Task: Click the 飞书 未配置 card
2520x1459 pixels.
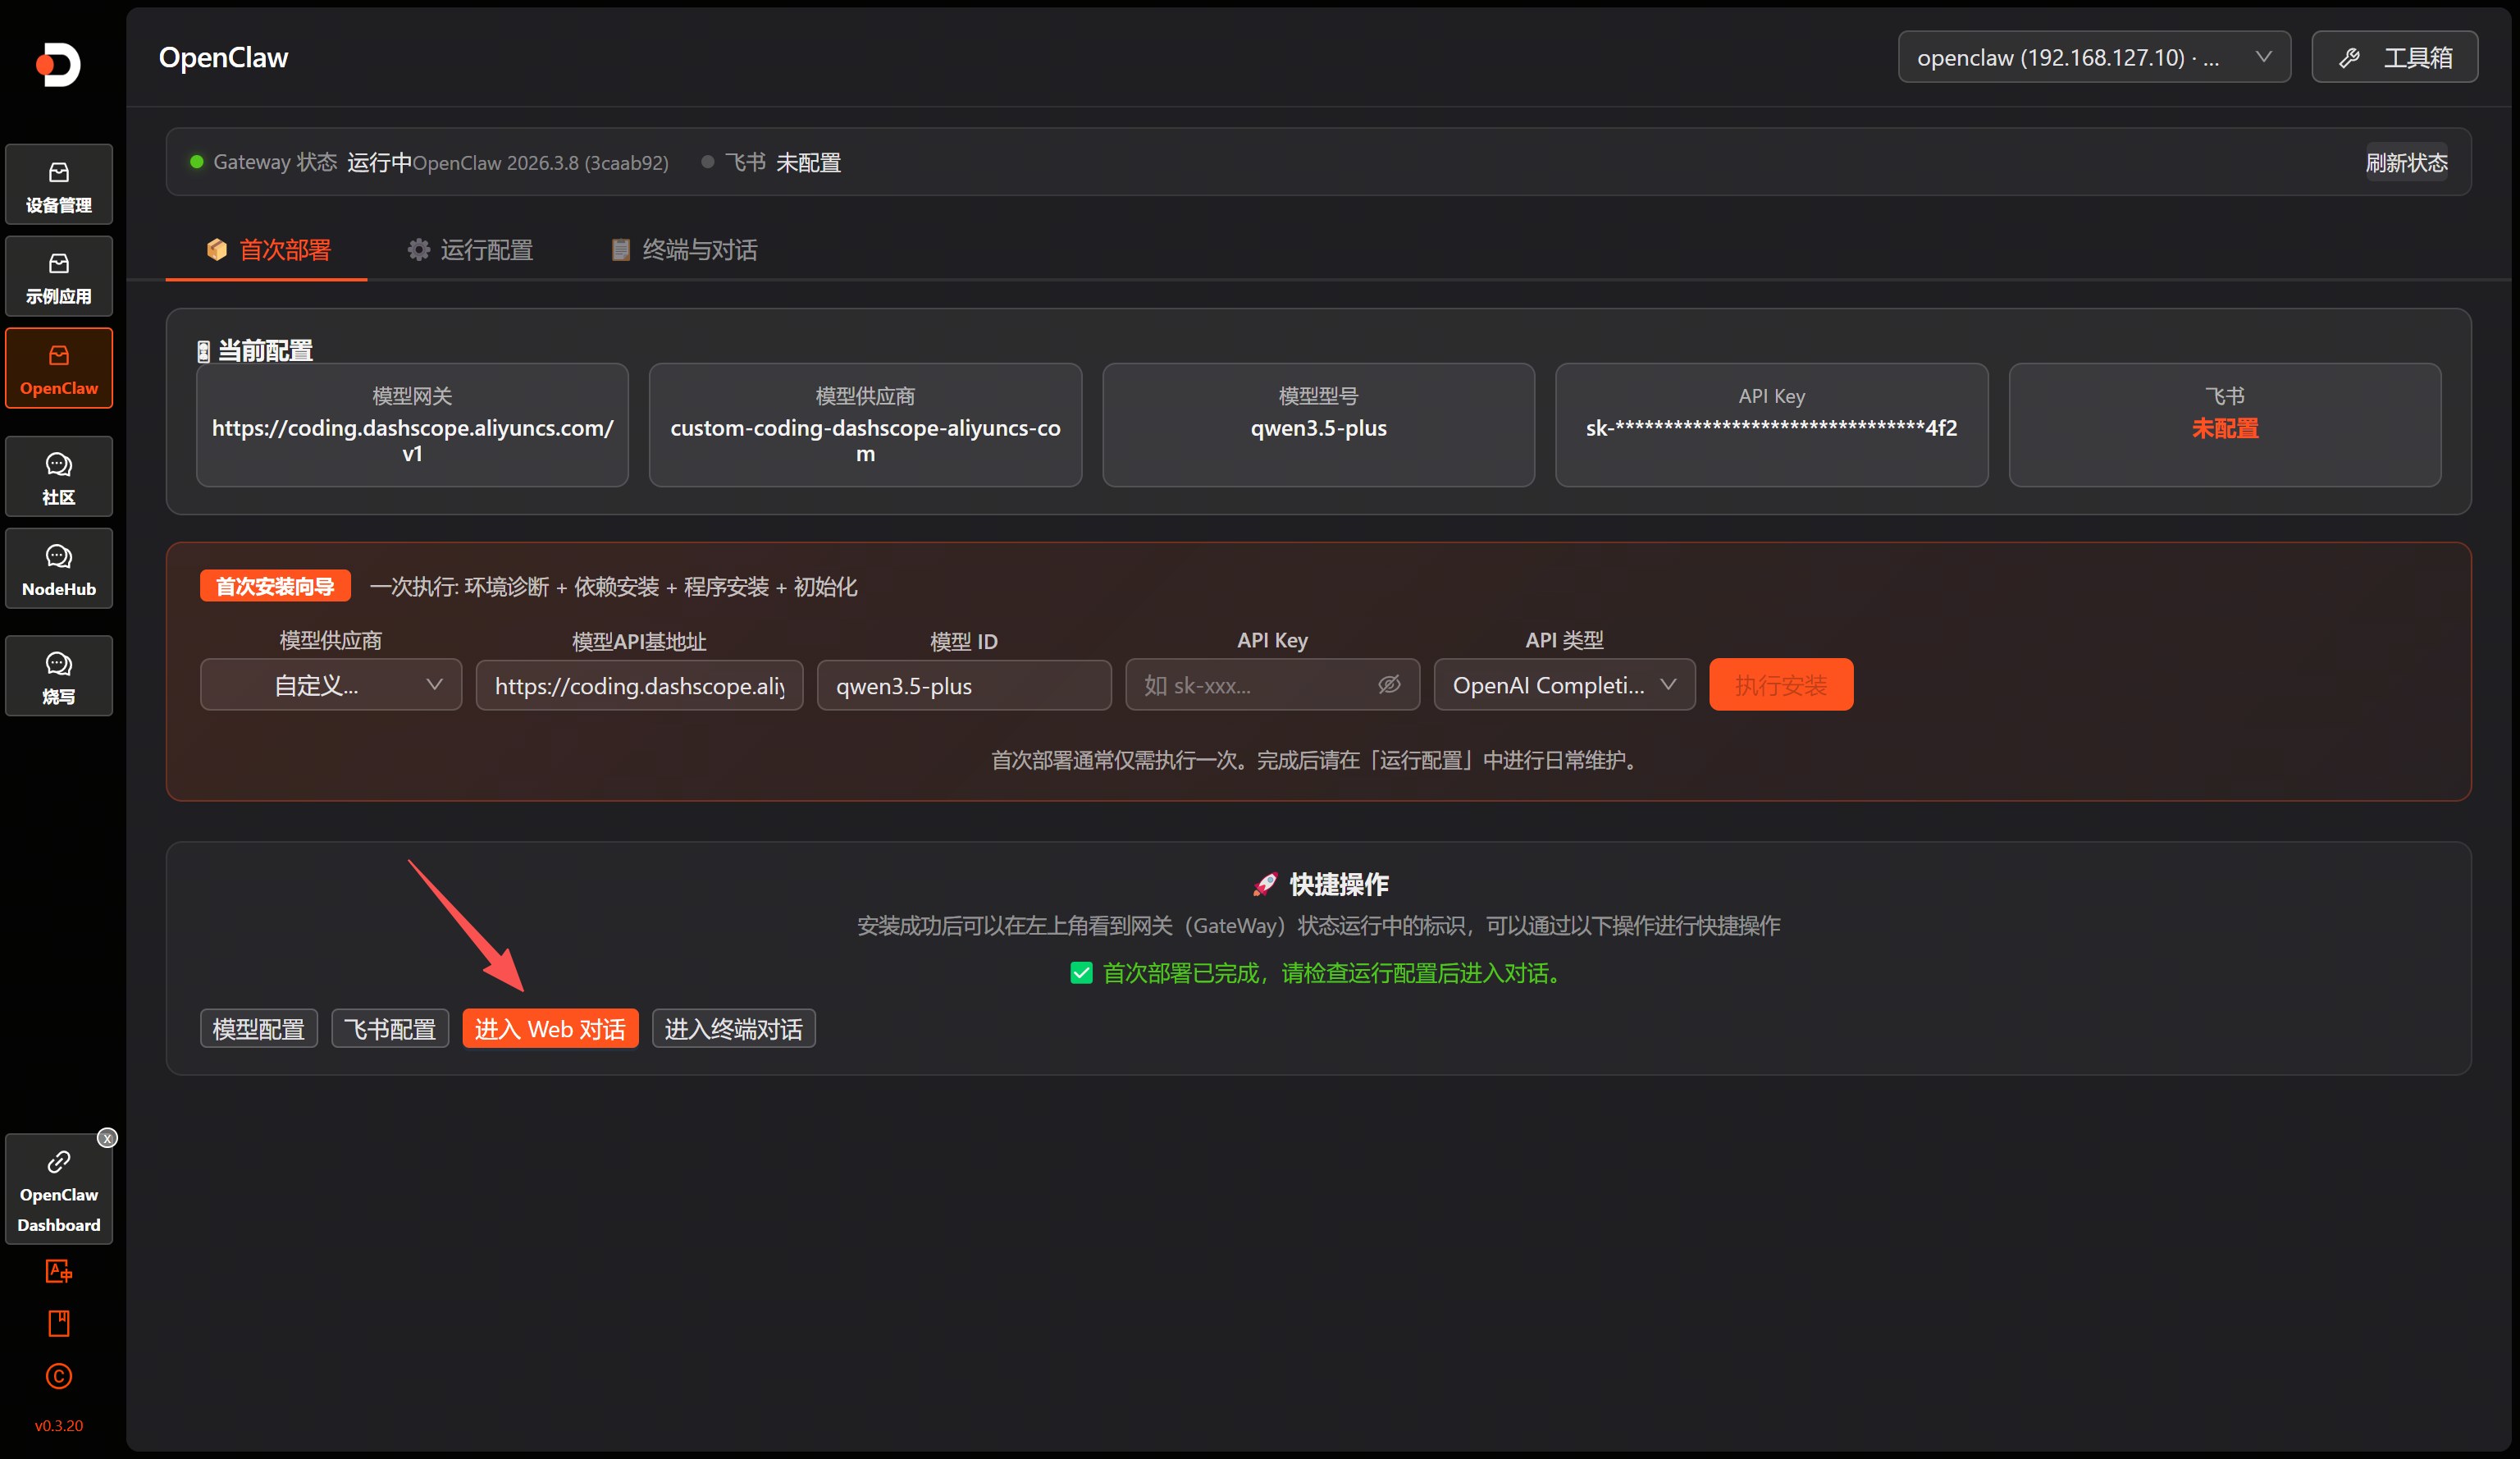Action: coord(2225,425)
